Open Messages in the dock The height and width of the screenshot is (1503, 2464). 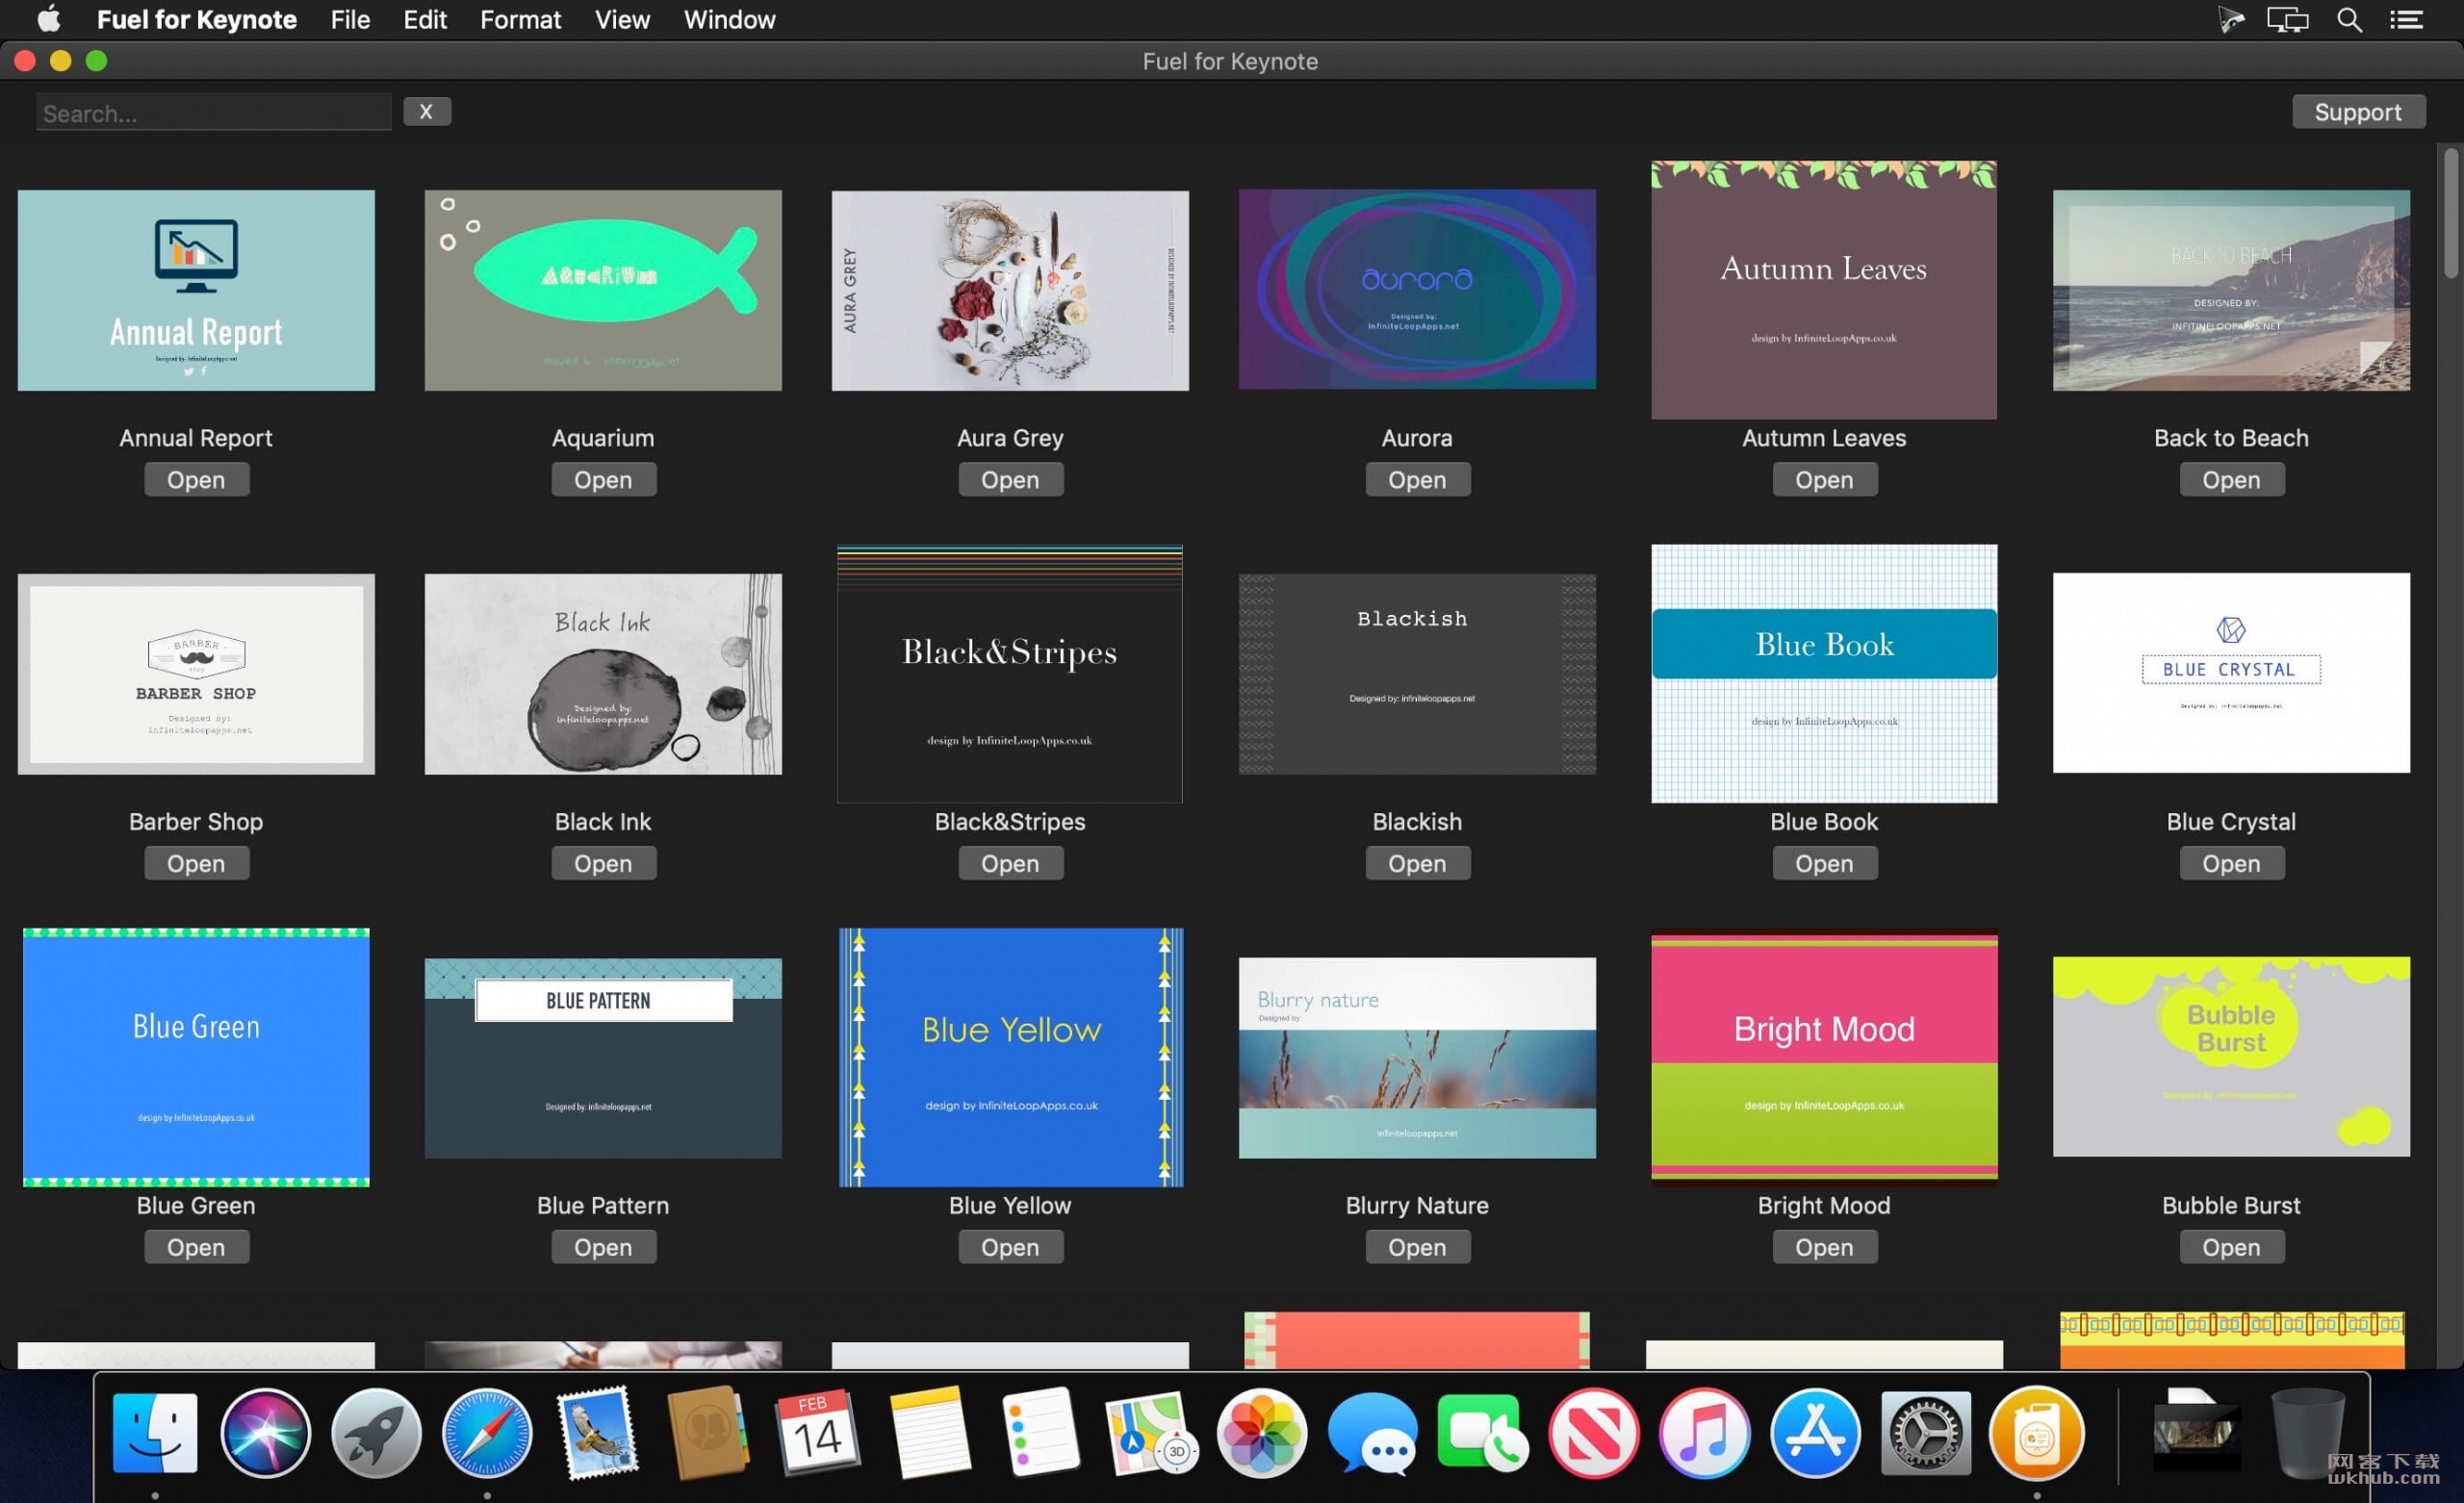pos(1372,1433)
